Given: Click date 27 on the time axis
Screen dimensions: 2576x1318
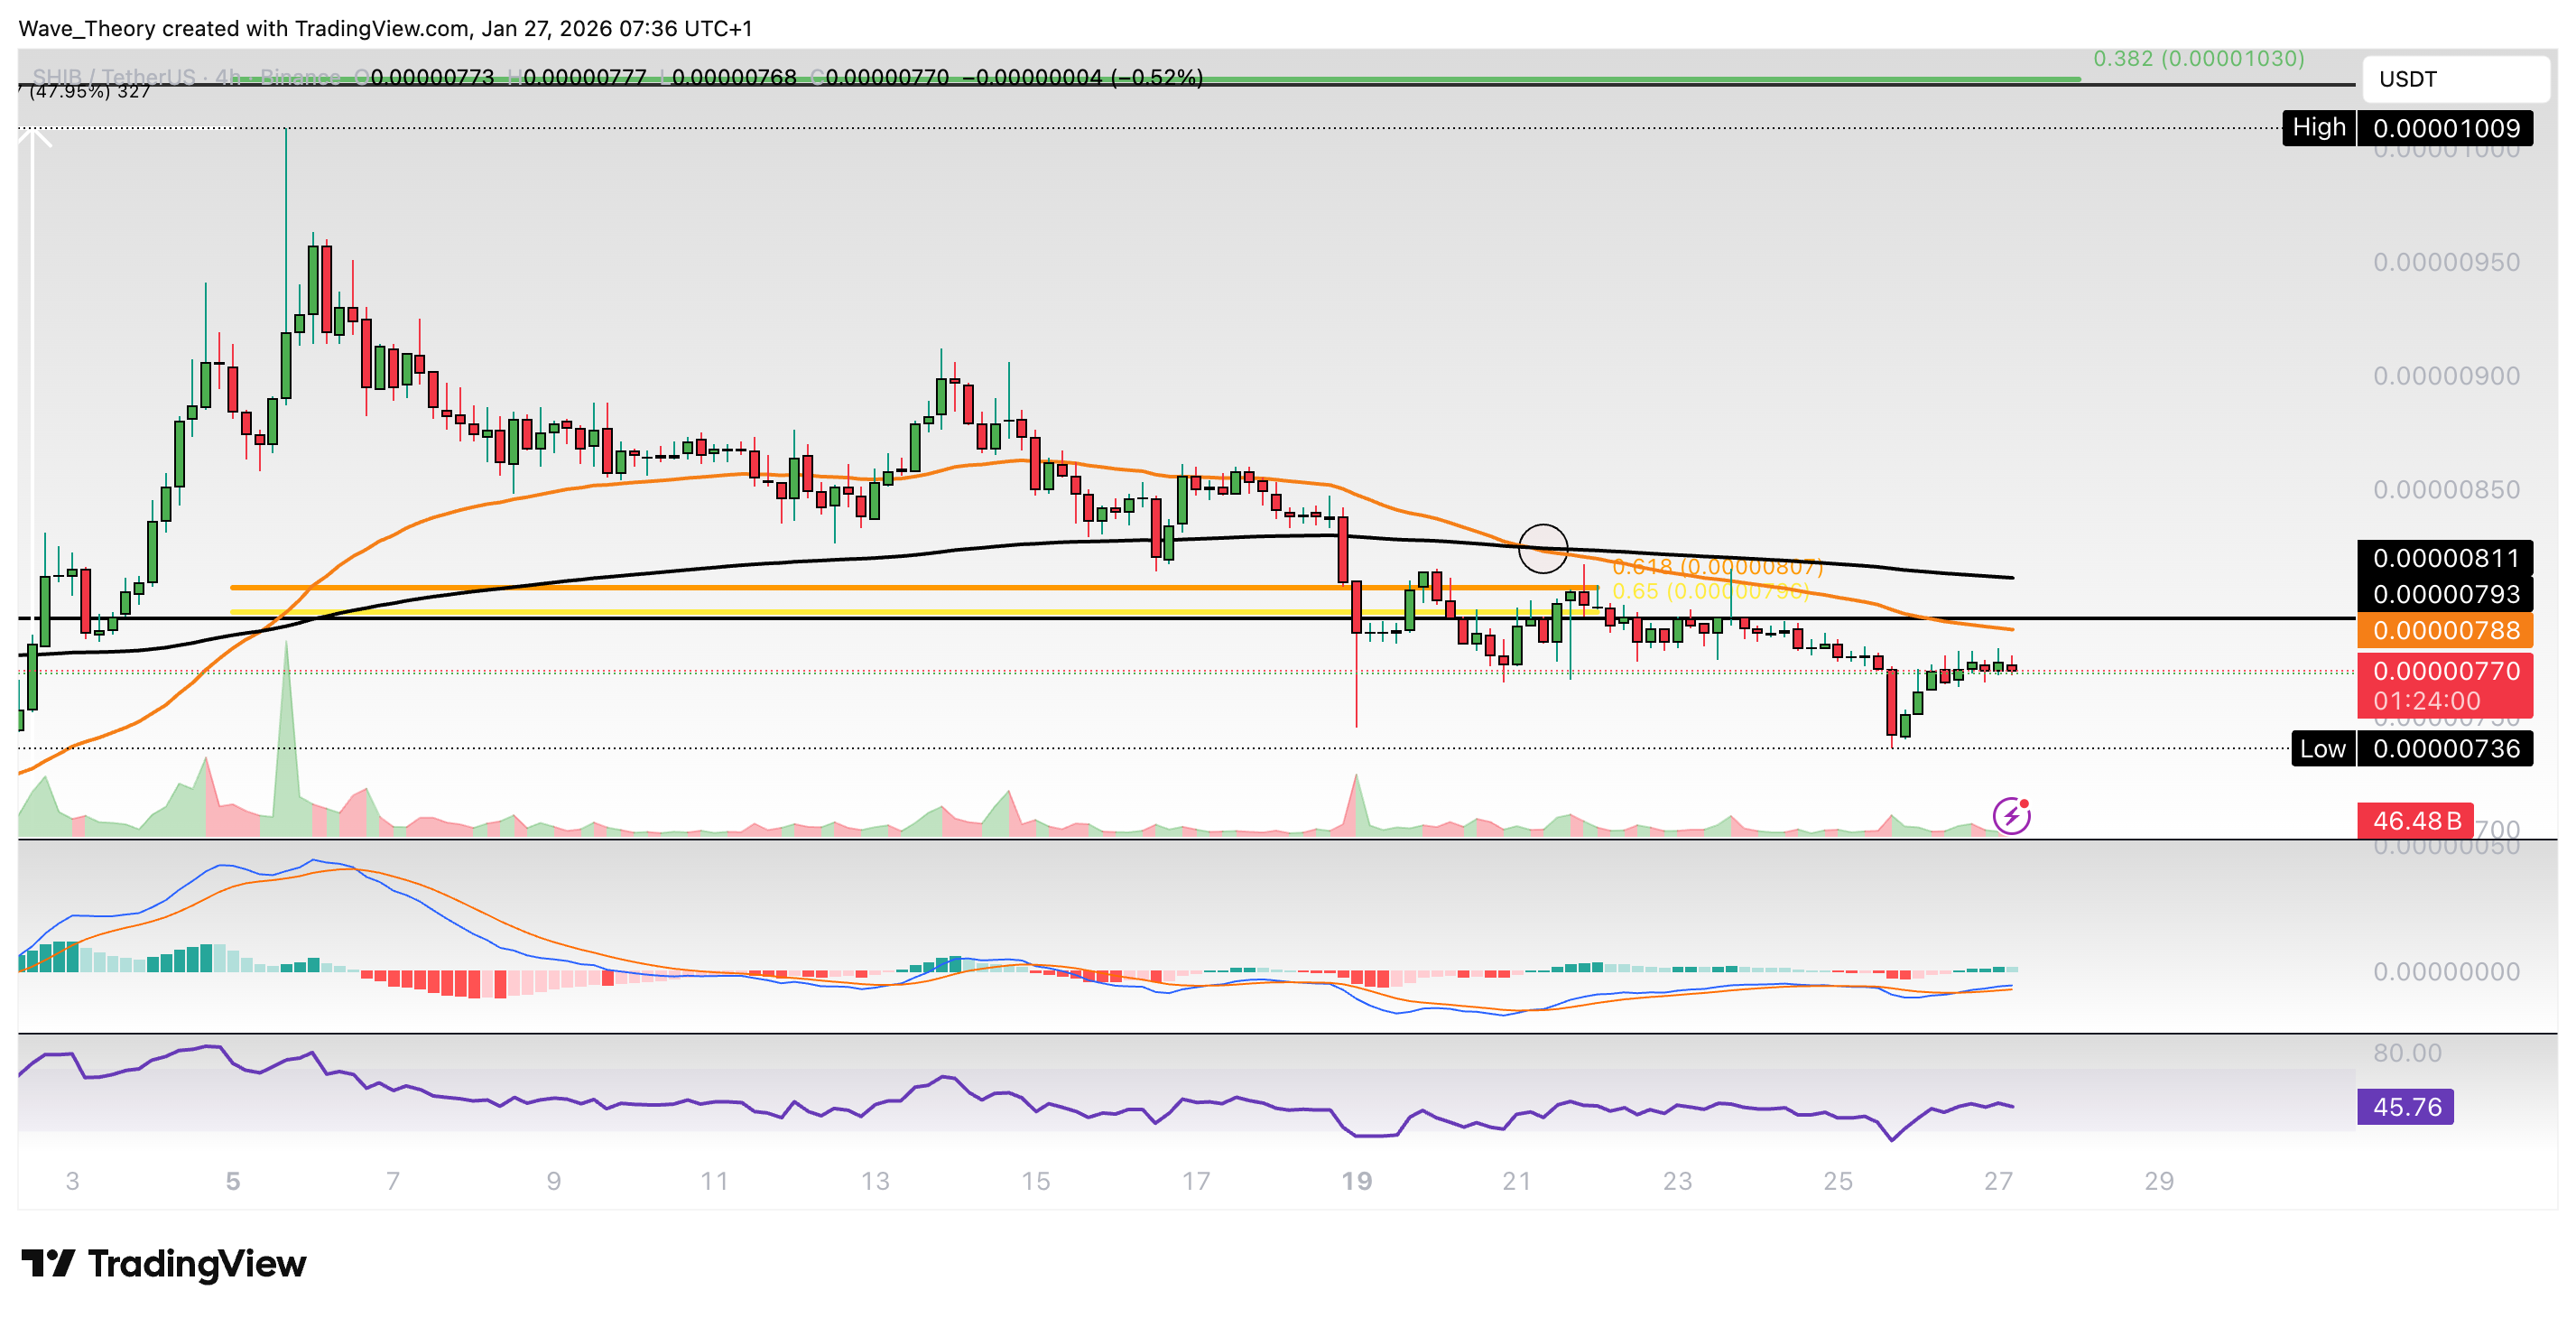Looking at the screenshot, I should pyautogui.click(x=1998, y=1181).
